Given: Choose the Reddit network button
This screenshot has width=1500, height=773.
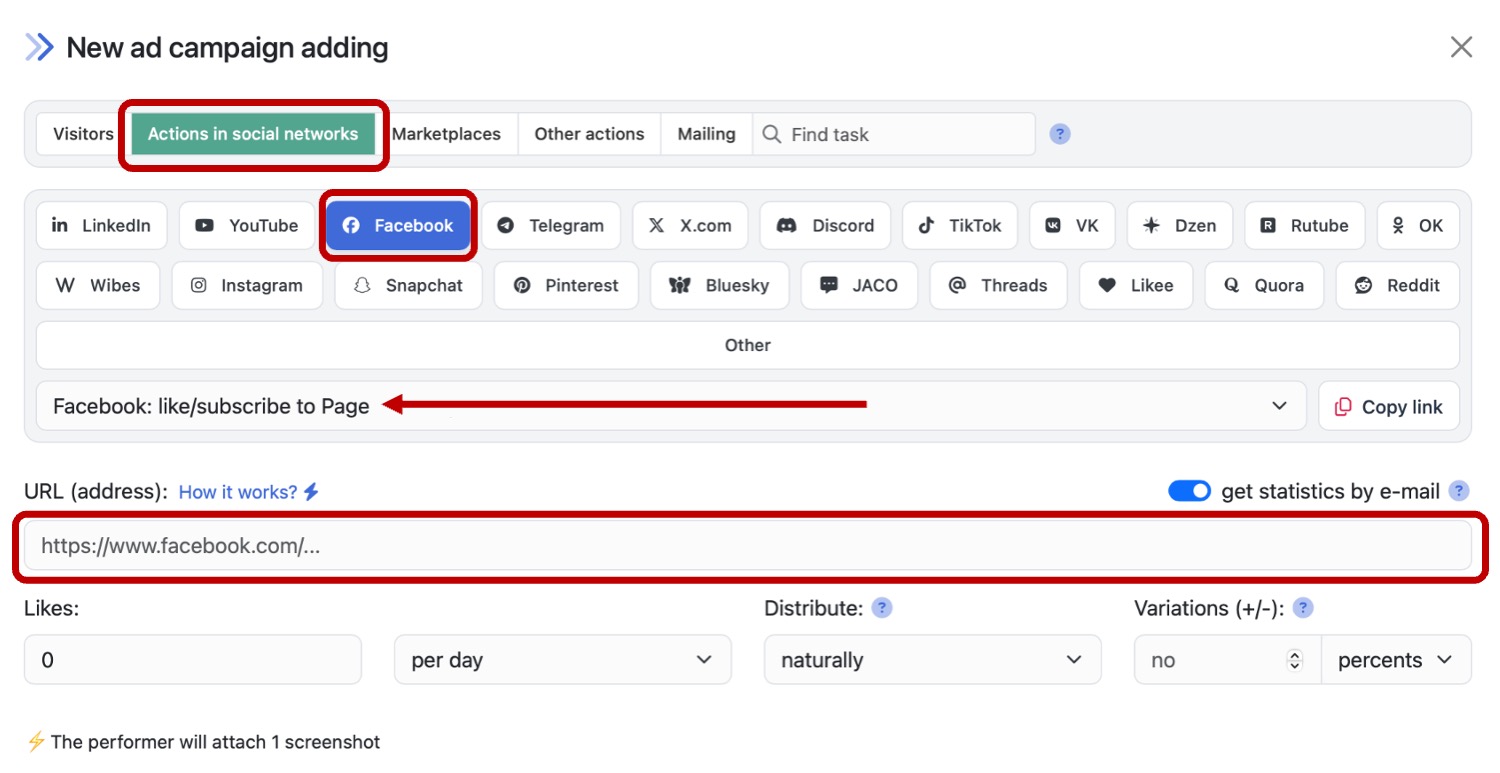Looking at the screenshot, I should (1397, 286).
